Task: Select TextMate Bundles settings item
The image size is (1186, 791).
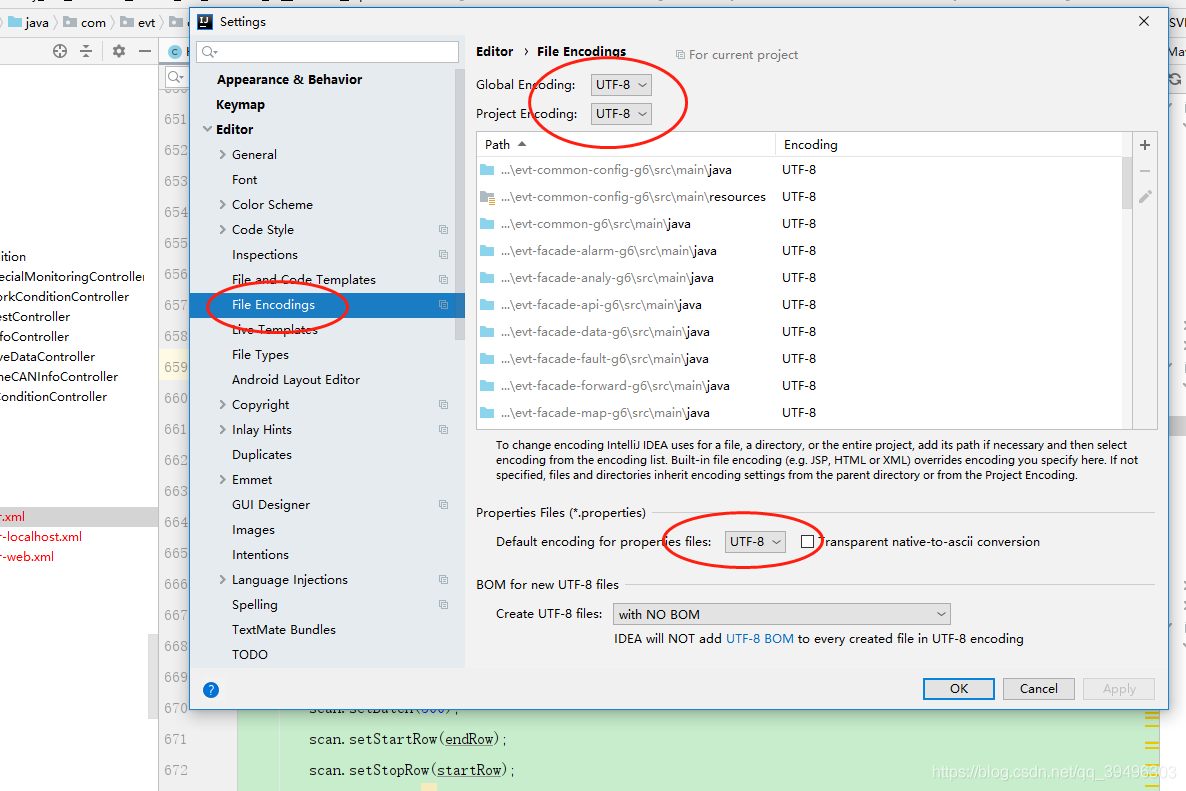Action: (x=284, y=629)
